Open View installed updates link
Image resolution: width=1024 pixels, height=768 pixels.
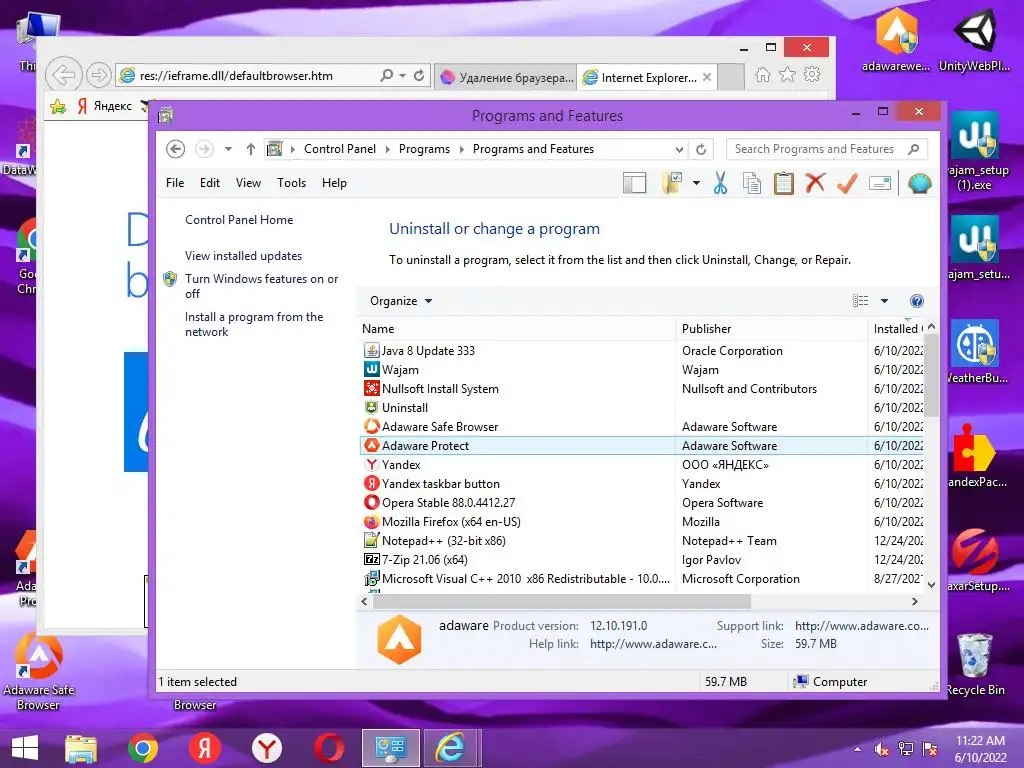coord(243,256)
